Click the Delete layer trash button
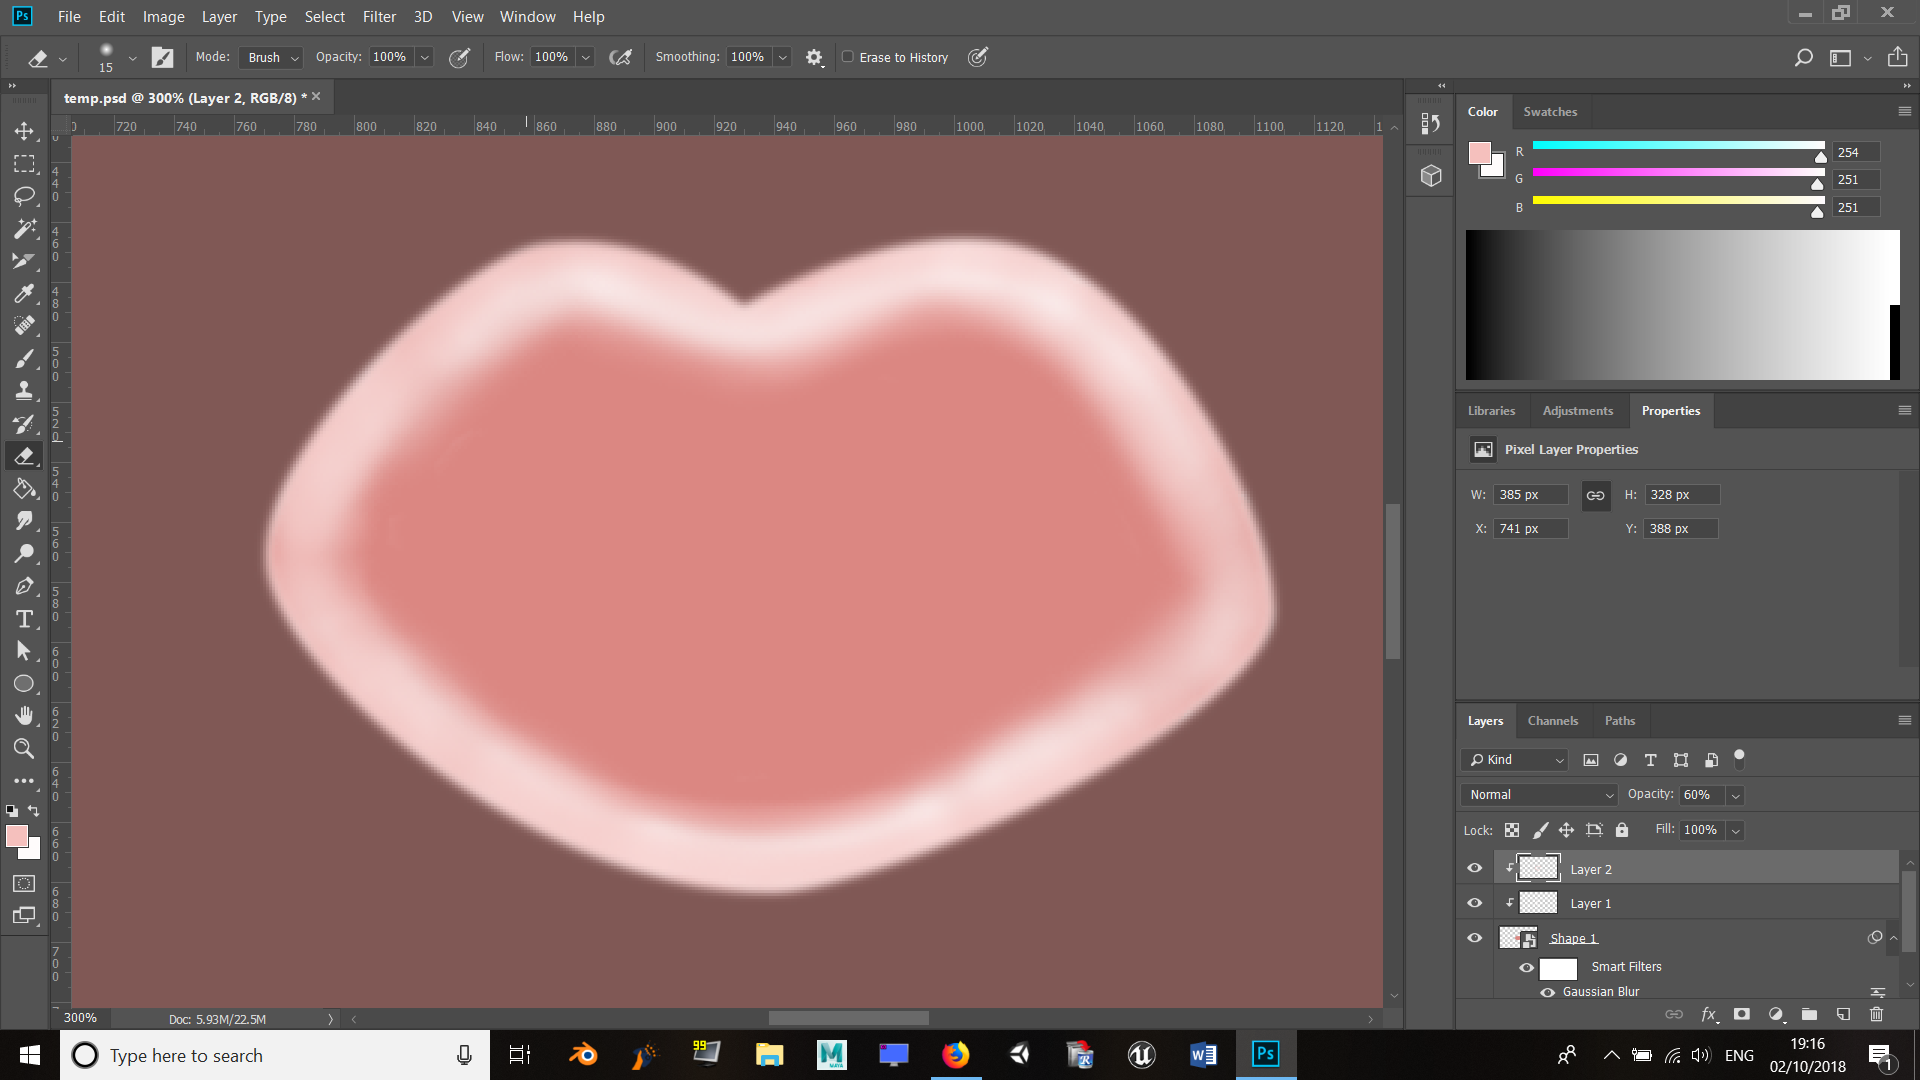Image resolution: width=1920 pixels, height=1080 pixels. click(x=1877, y=1014)
